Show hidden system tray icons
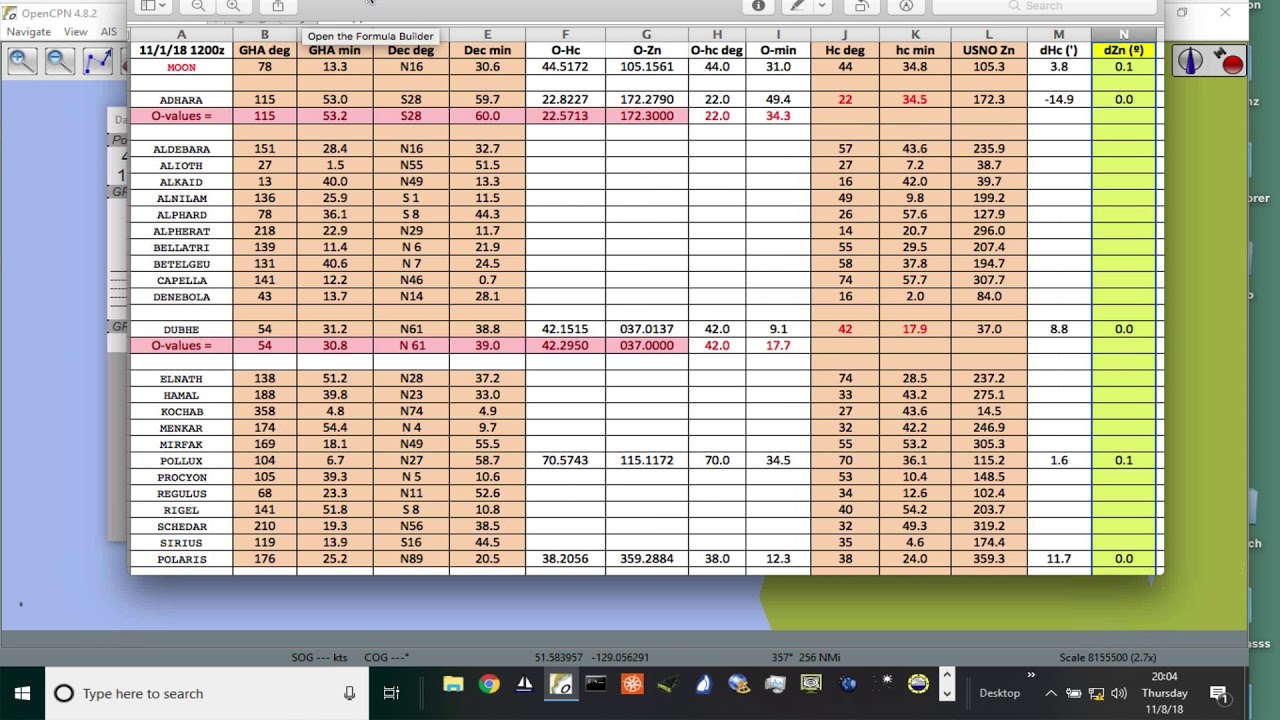This screenshot has height=720, width=1280. coord(1051,693)
